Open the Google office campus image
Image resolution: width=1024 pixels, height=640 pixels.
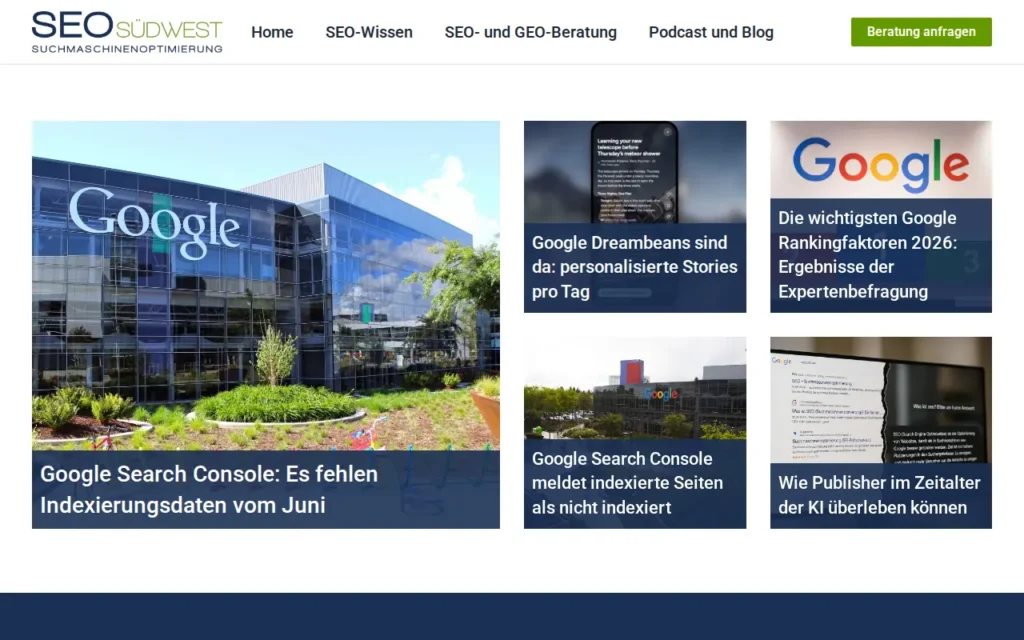[x=635, y=388]
